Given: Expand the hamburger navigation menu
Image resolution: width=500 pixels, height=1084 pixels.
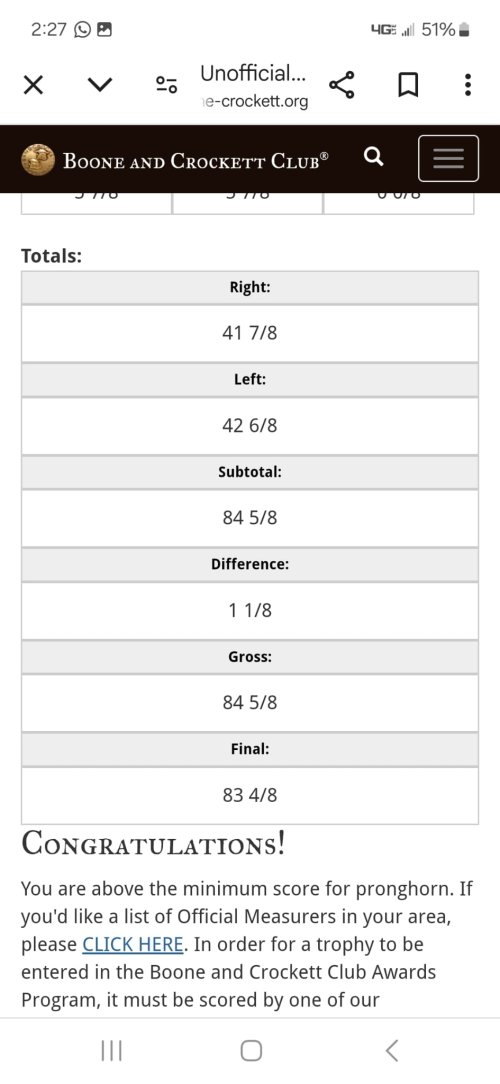Looking at the screenshot, I should coord(448,158).
